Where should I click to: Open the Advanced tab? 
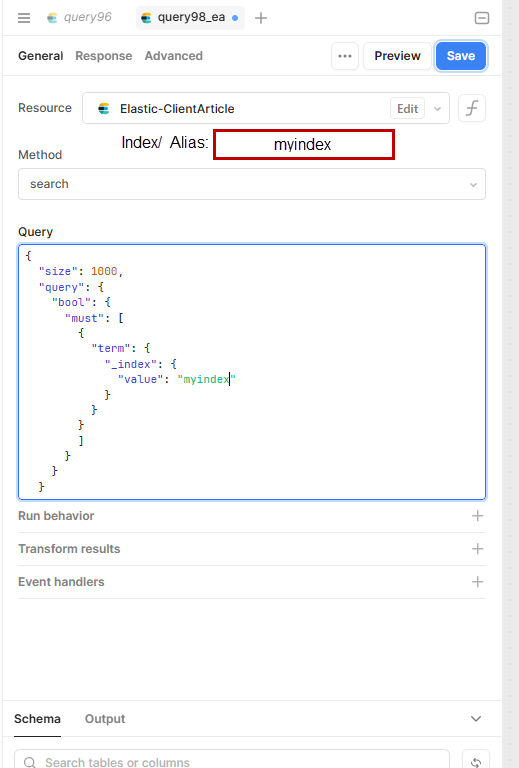[173, 56]
